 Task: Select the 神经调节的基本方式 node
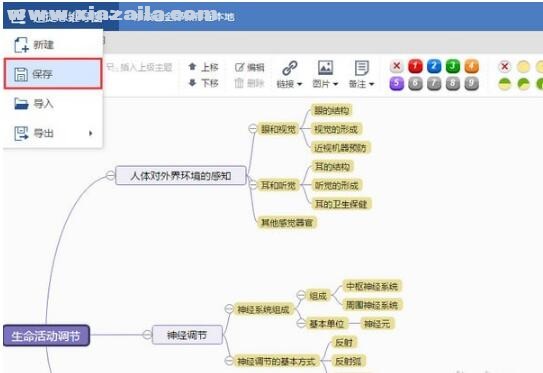point(276,361)
